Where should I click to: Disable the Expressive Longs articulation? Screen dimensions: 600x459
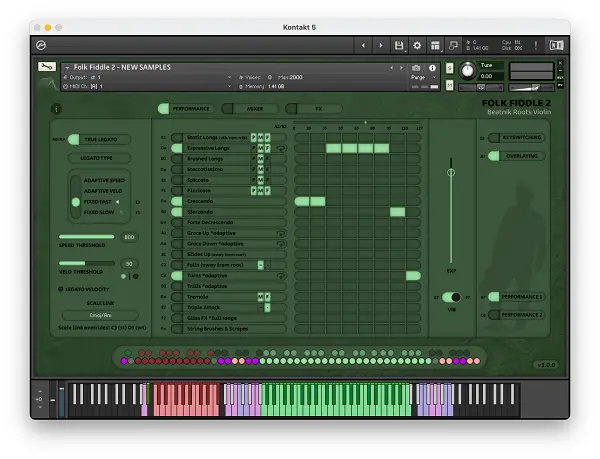(x=177, y=148)
